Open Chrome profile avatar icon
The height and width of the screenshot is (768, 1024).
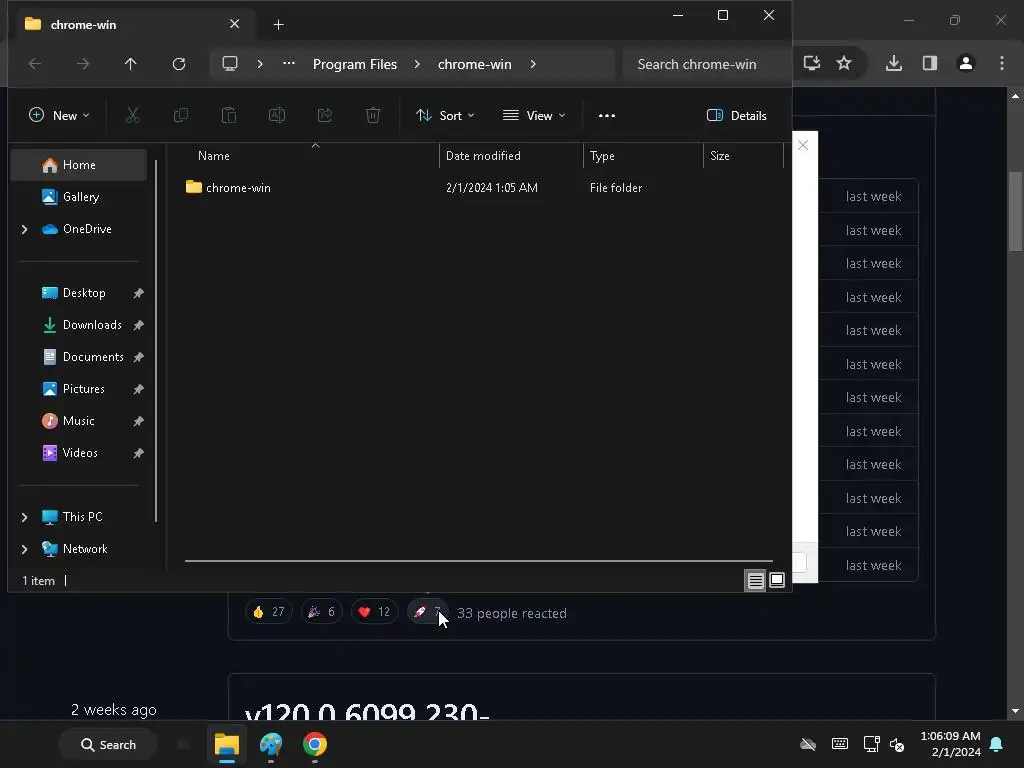966,63
